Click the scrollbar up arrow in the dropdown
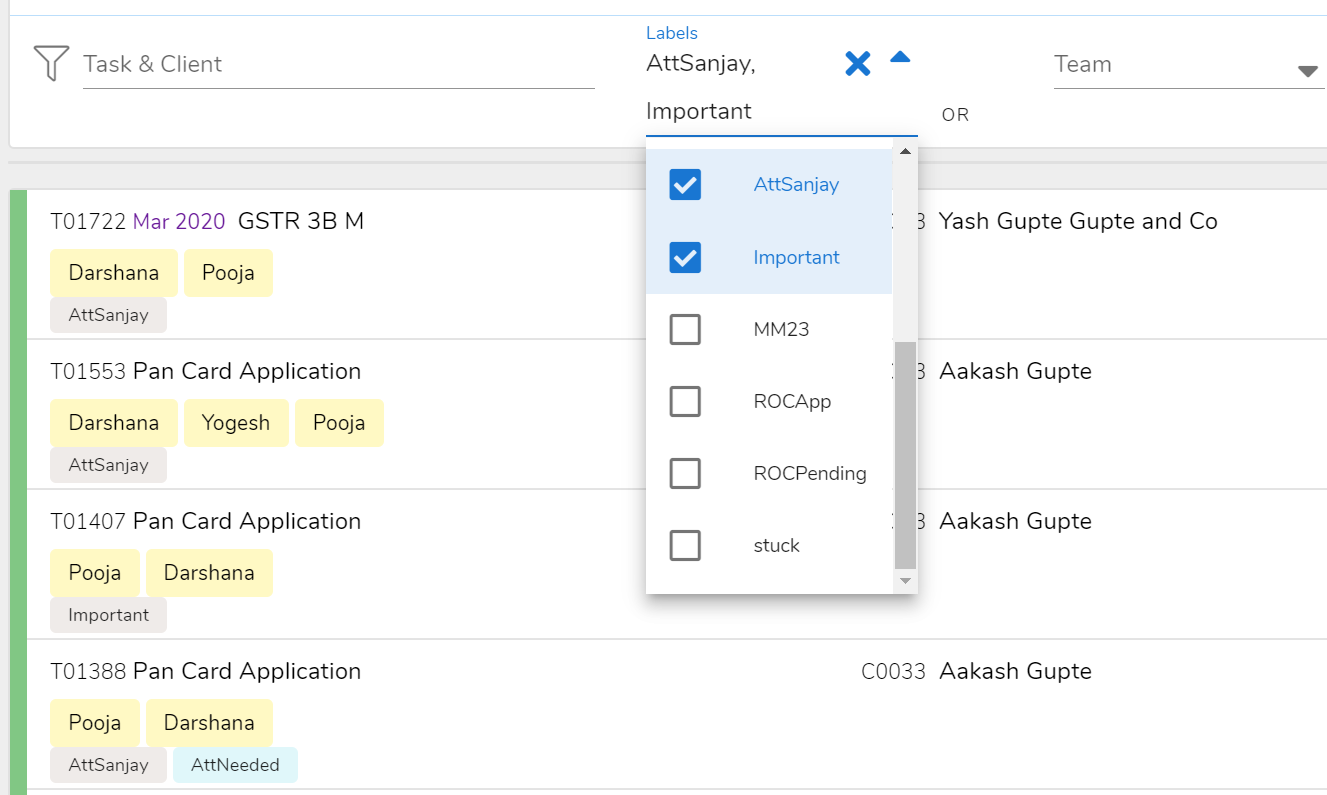The height and width of the screenshot is (795, 1327). click(905, 150)
